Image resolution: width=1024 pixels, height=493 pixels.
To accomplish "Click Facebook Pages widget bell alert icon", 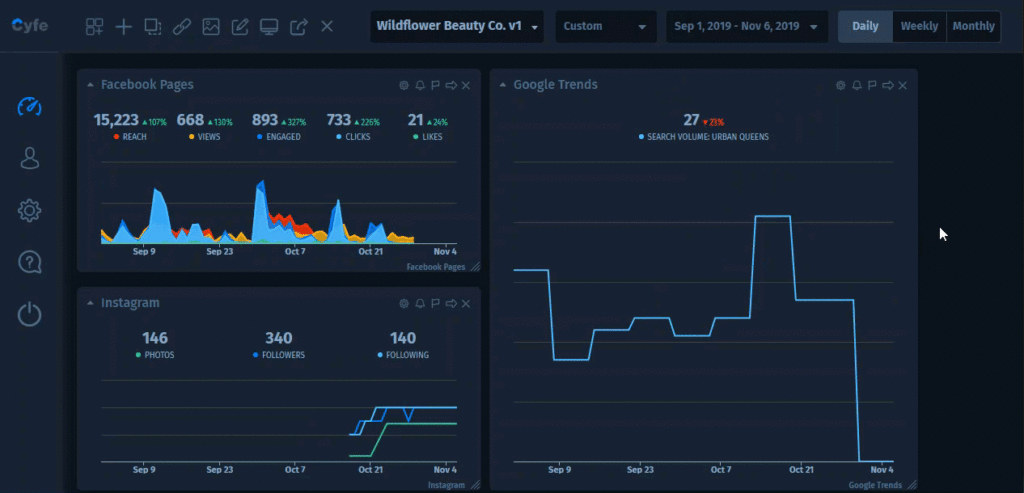I will coord(420,86).
